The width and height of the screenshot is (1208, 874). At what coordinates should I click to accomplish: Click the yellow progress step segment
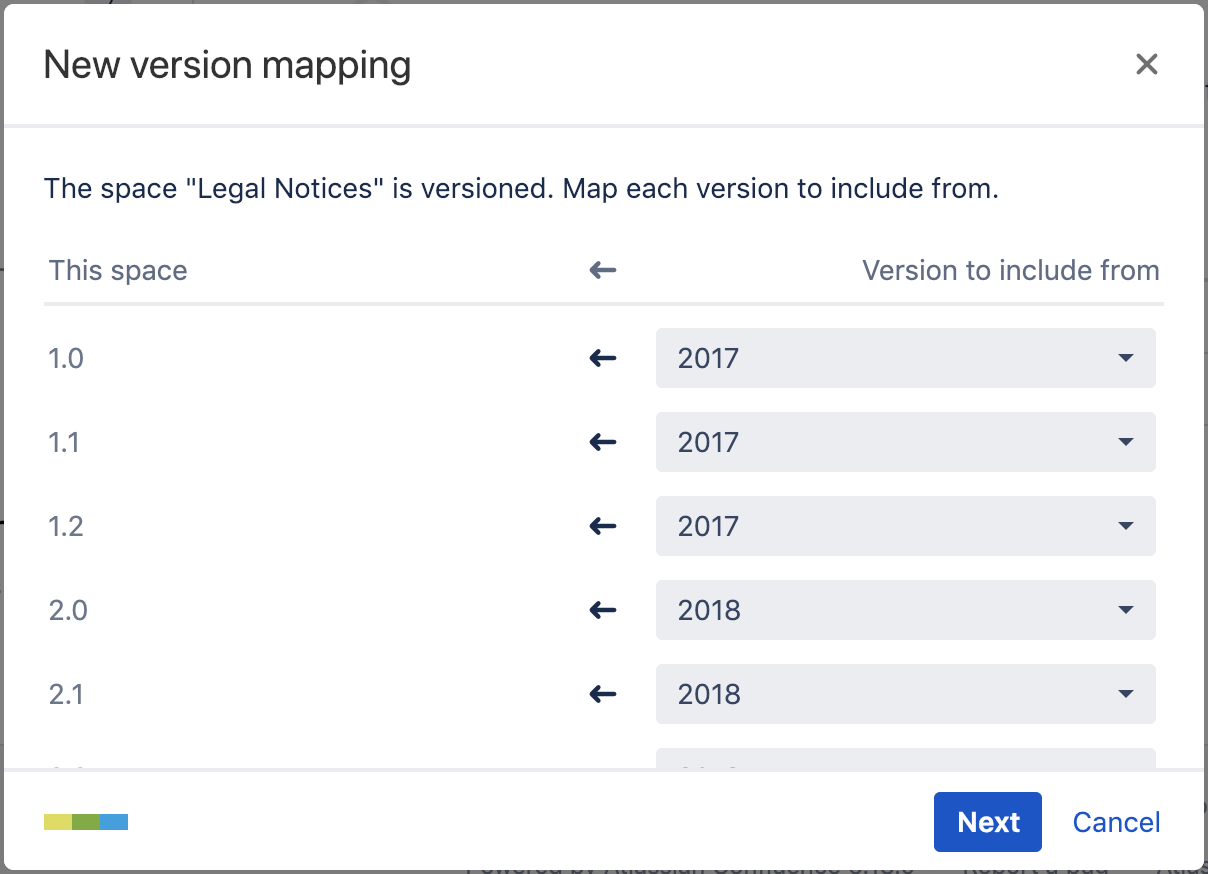click(x=58, y=822)
